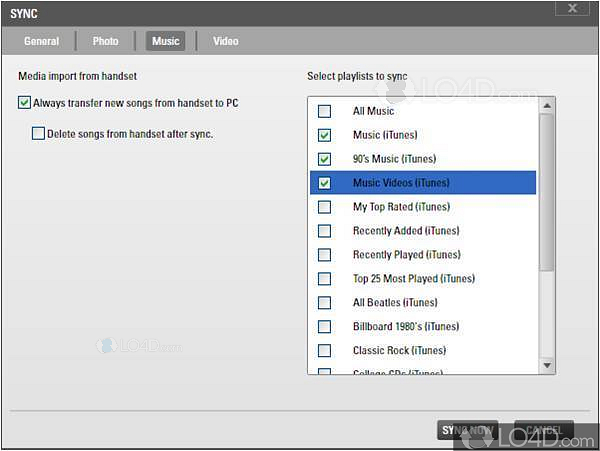
Task: Select the 'All Music' playlist label
Action: point(373,111)
